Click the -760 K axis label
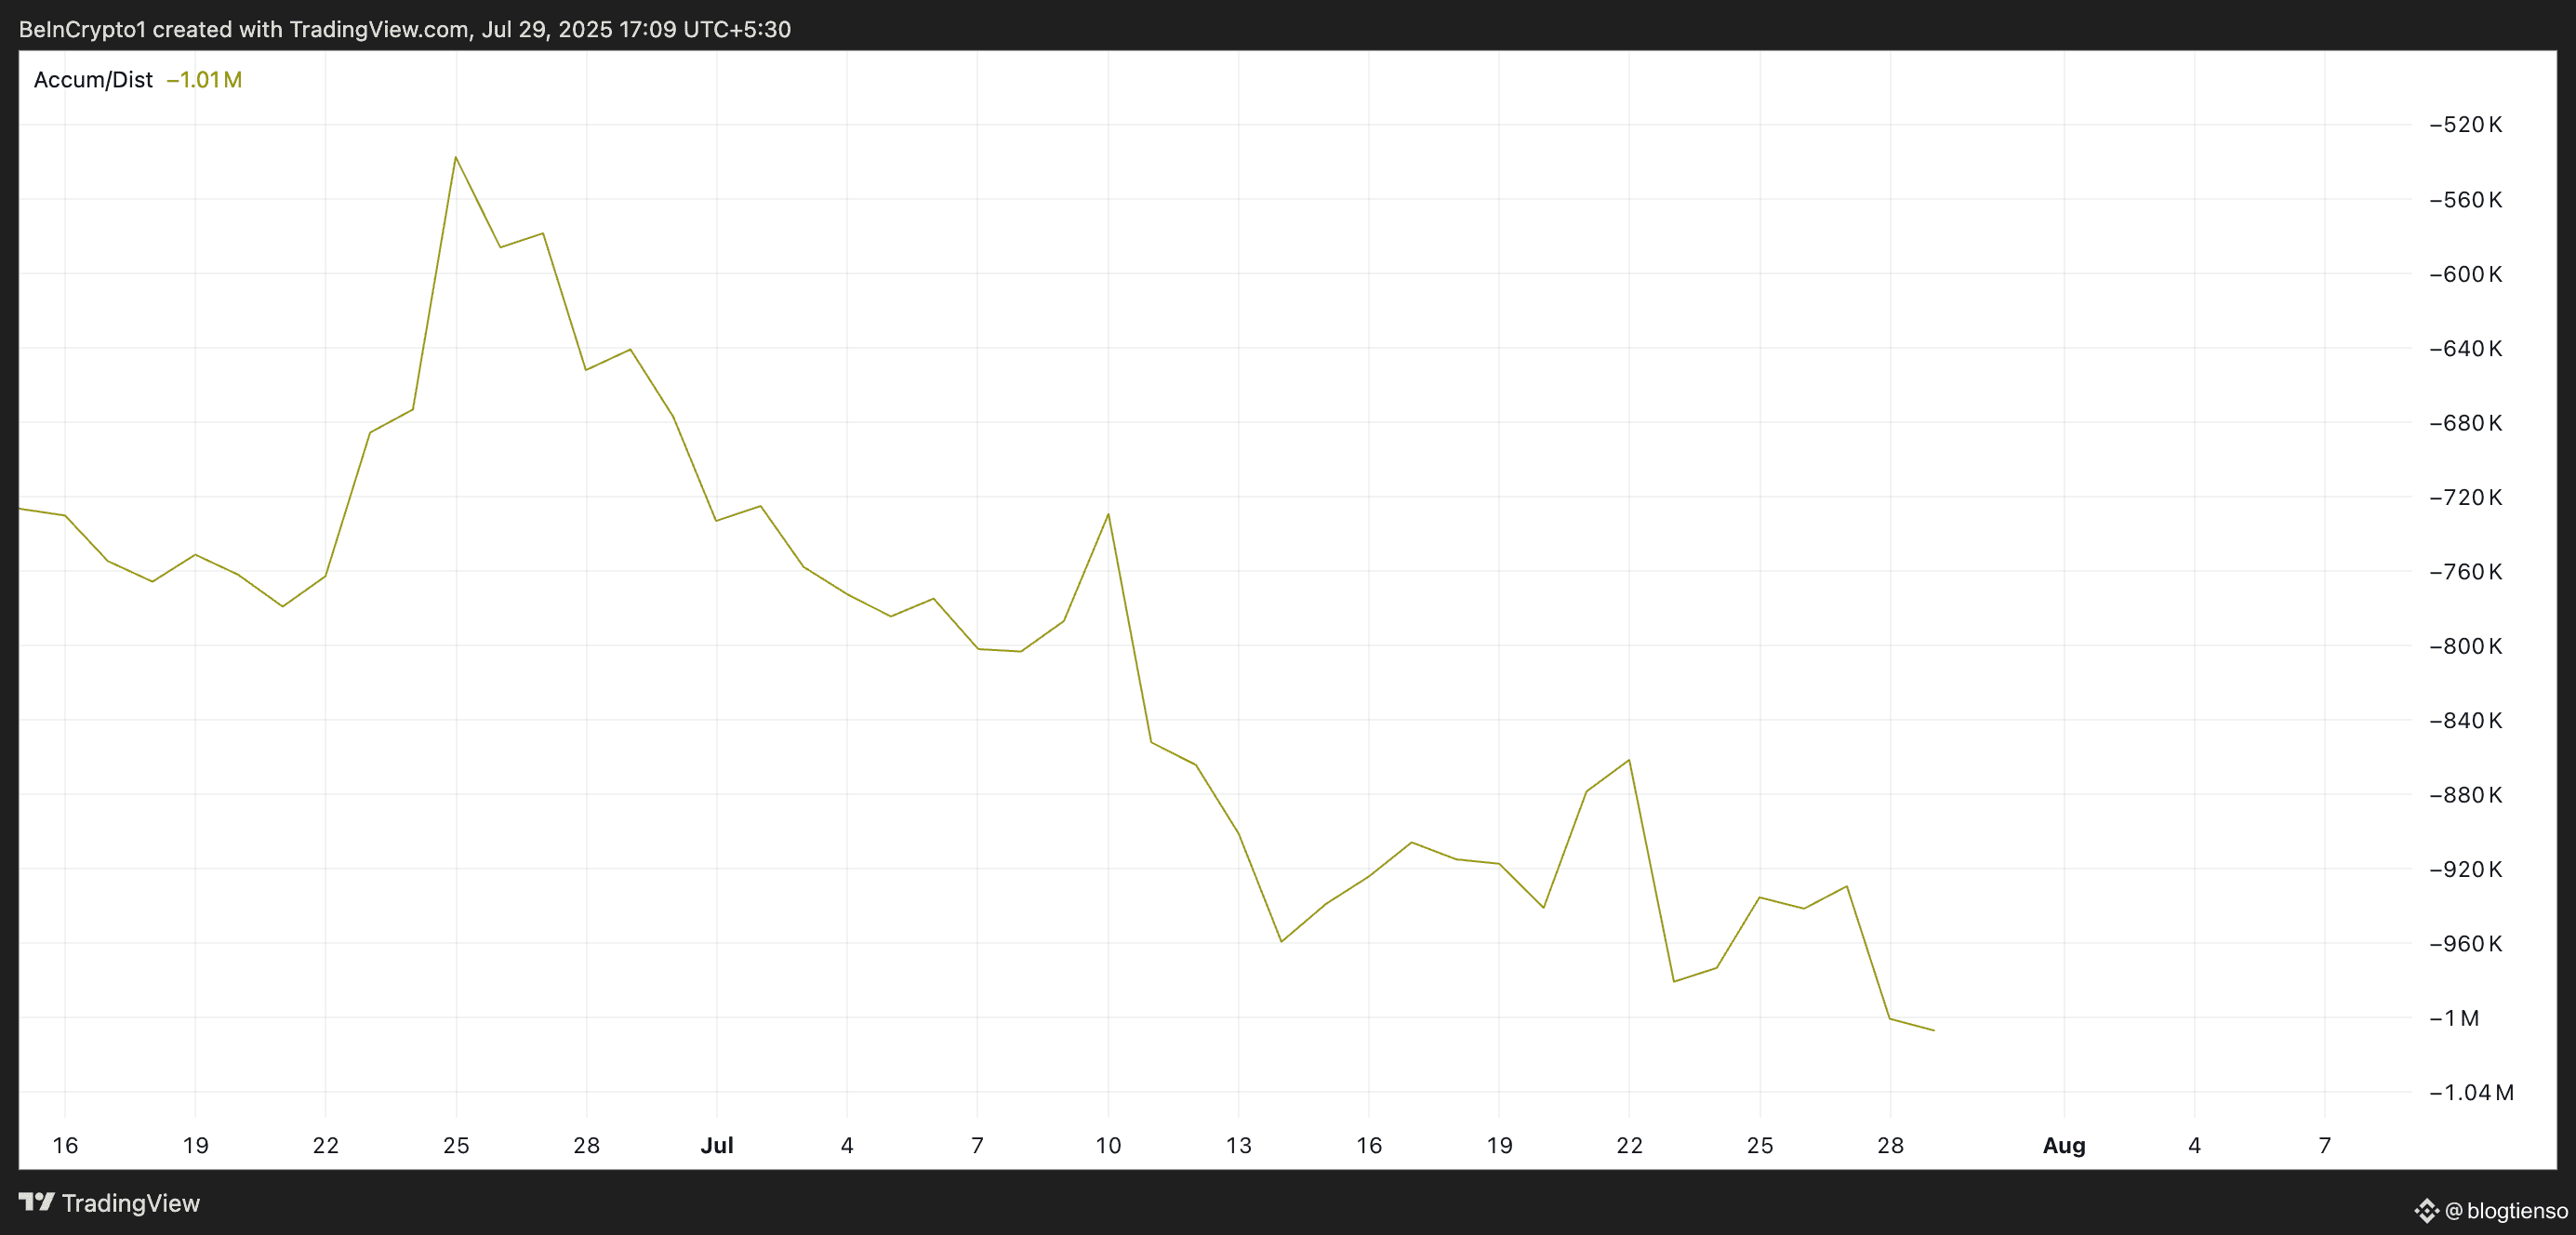 [2466, 572]
